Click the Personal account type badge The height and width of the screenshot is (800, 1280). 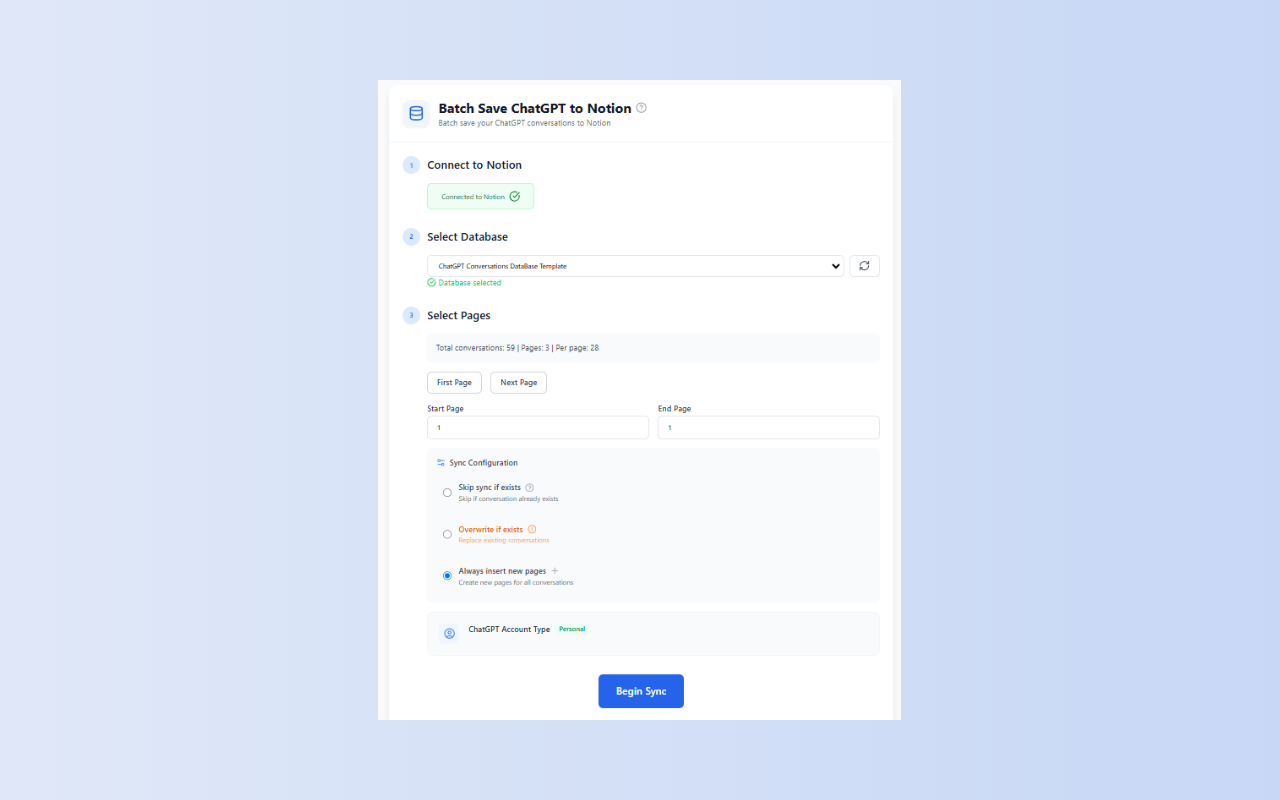pos(572,629)
